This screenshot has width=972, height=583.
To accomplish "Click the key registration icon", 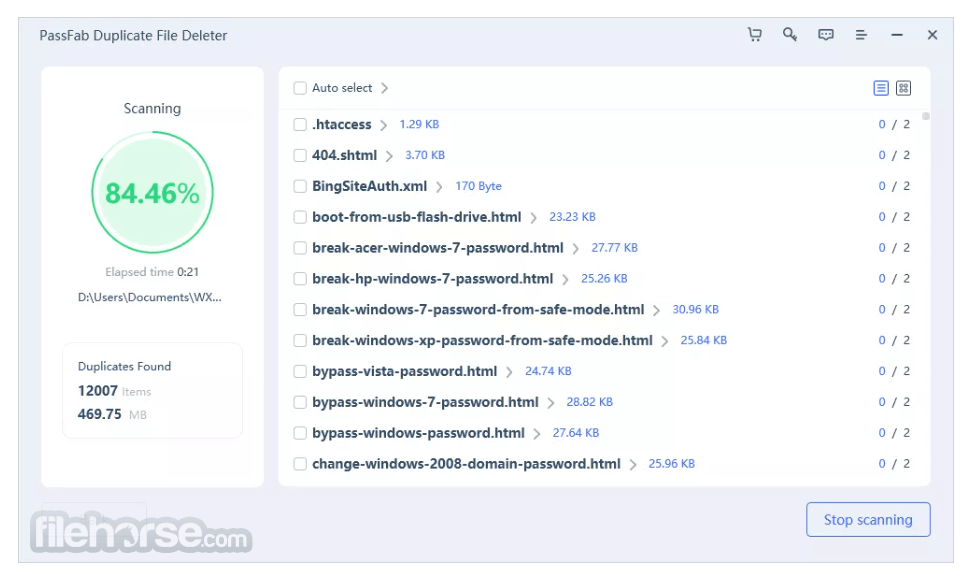I will tap(789, 35).
